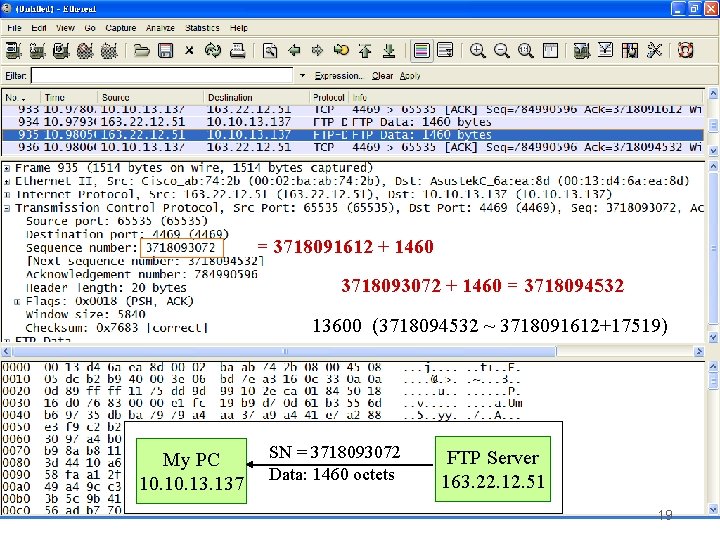
Task: Open the Help menu
Action: pos(238,28)
